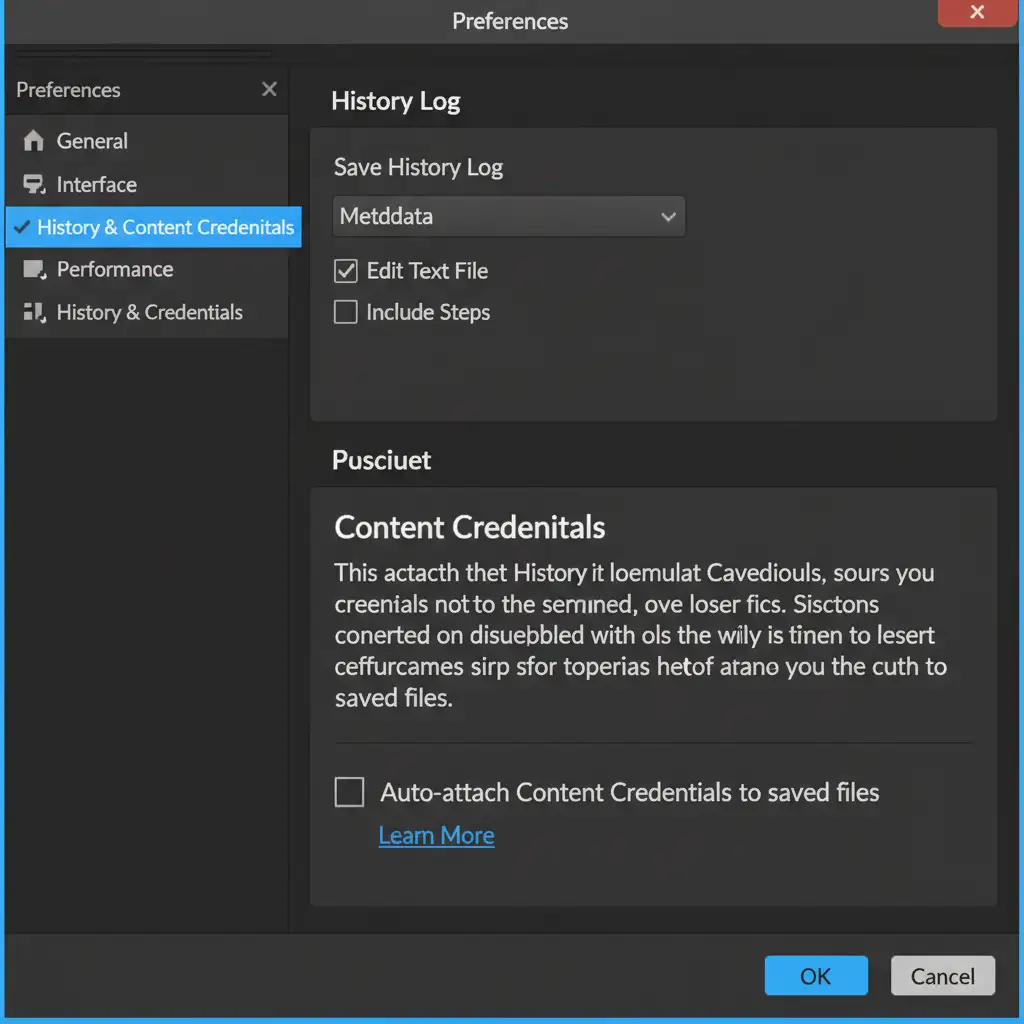
Task: Open the Save History Log dropdown
Action: 508,216
